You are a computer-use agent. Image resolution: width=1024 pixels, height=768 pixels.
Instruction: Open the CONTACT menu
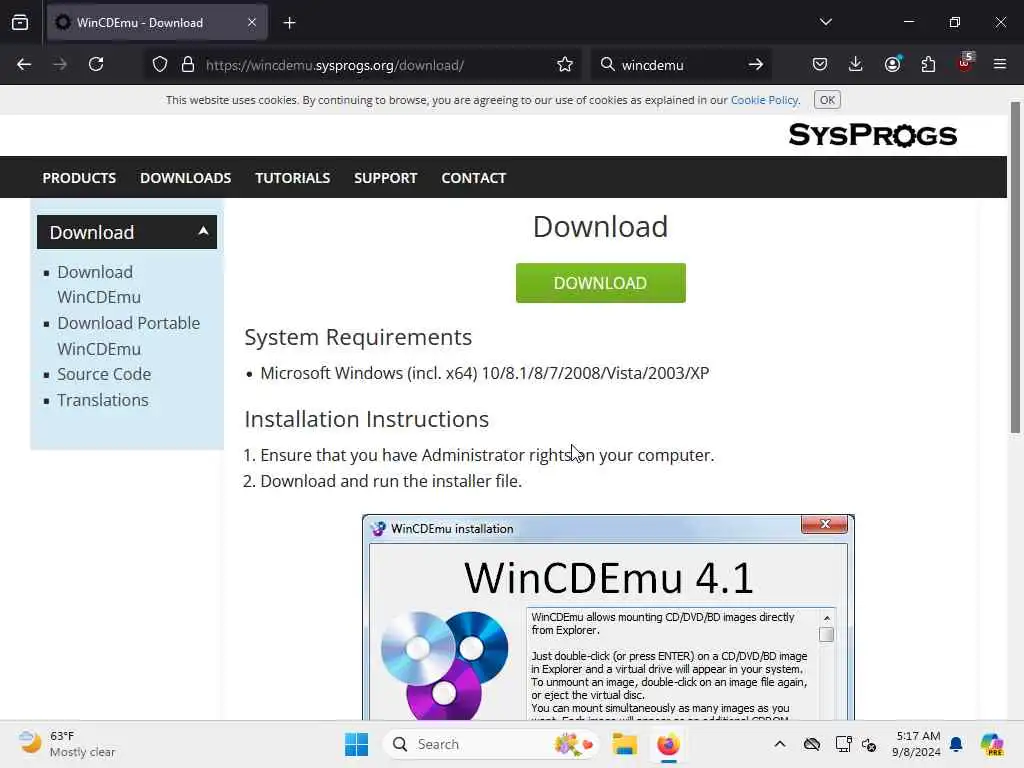click(x=473, y=178)
